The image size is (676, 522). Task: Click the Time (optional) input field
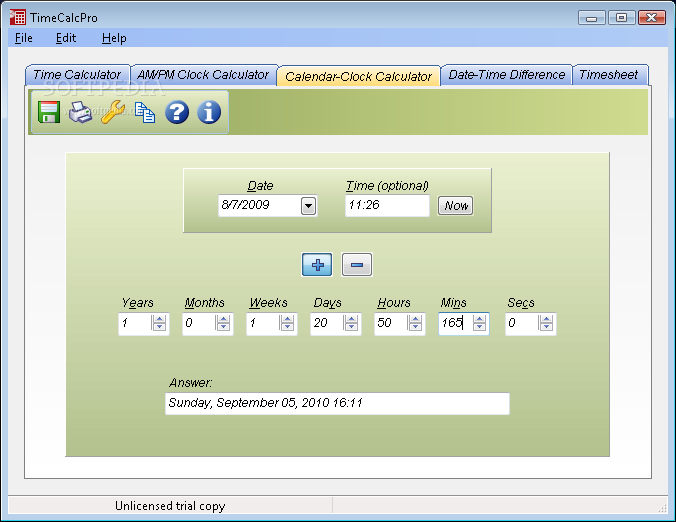(387, 205)
